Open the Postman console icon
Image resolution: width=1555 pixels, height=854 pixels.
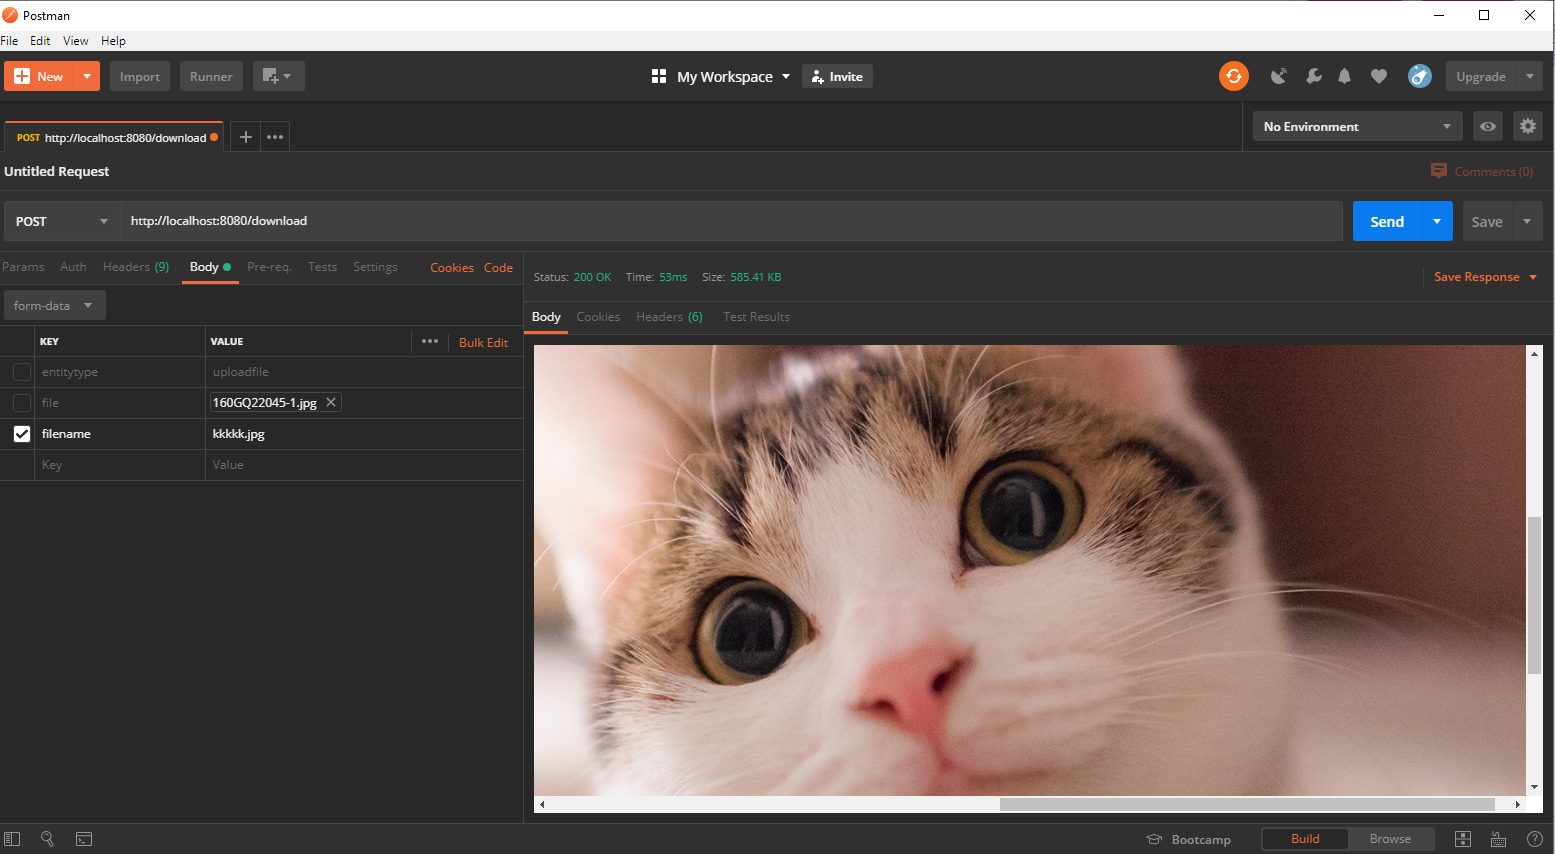[84, 839]
